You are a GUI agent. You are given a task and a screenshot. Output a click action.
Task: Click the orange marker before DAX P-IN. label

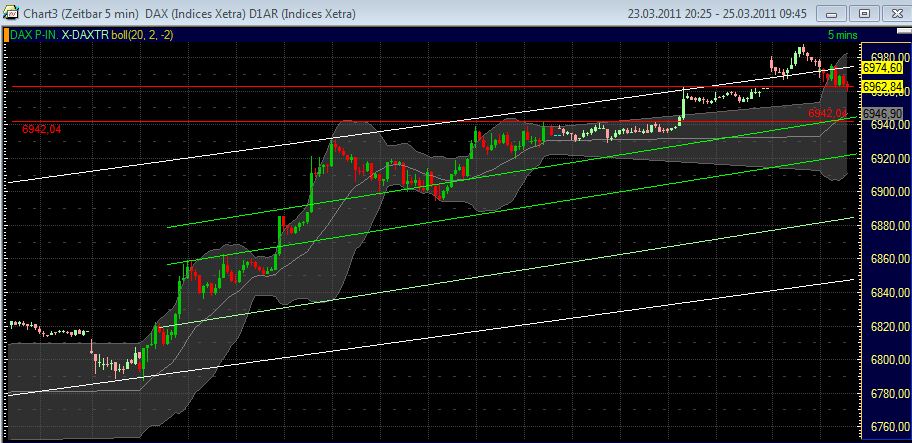click(5, 35)
